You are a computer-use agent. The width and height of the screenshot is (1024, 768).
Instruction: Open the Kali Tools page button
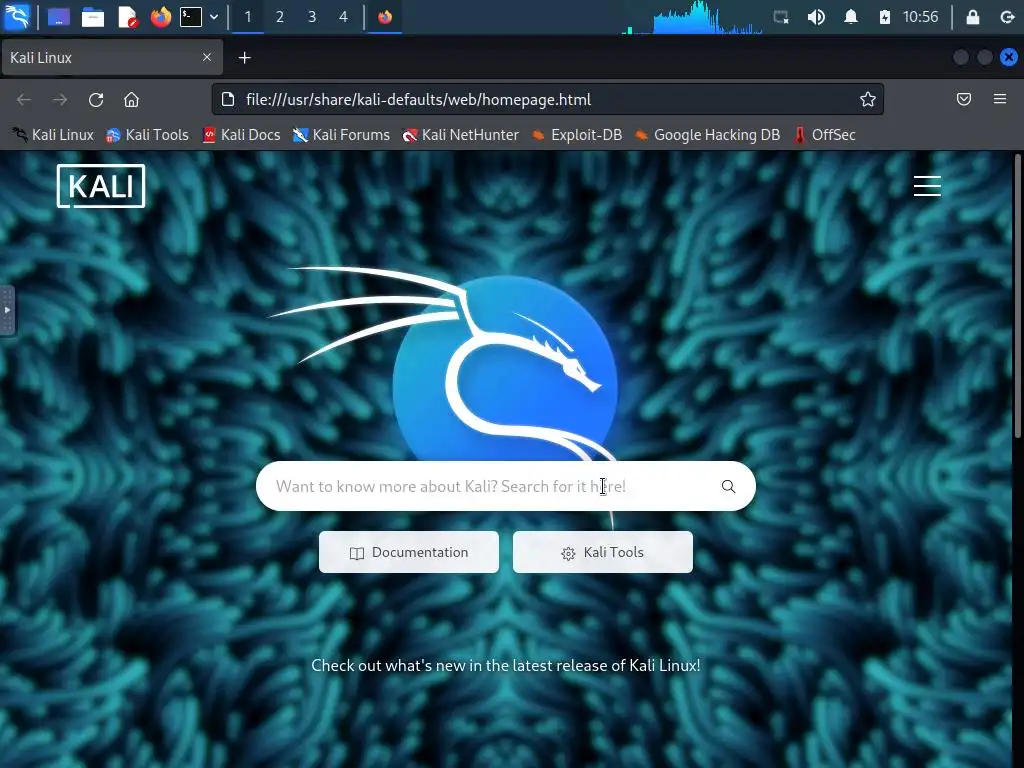[603, 552]
